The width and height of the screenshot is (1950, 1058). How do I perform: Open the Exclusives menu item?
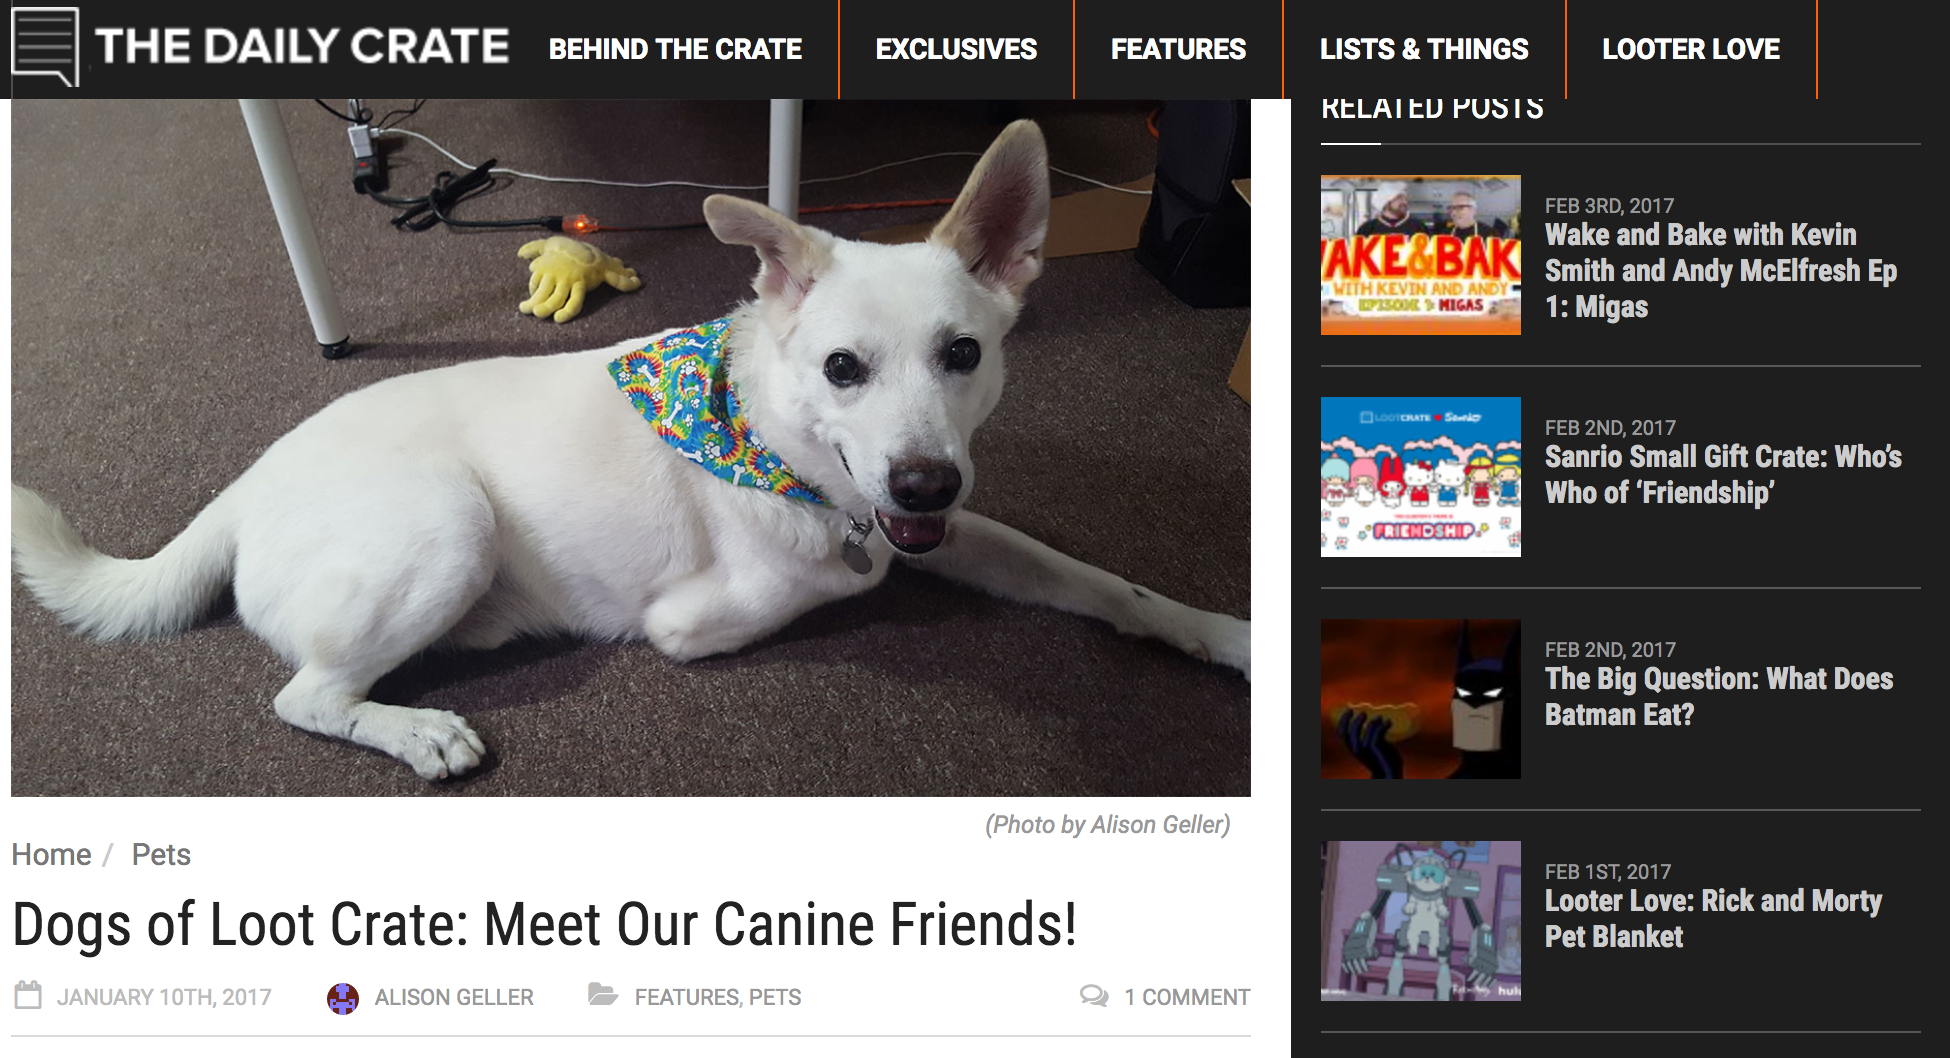coord(956,49)
